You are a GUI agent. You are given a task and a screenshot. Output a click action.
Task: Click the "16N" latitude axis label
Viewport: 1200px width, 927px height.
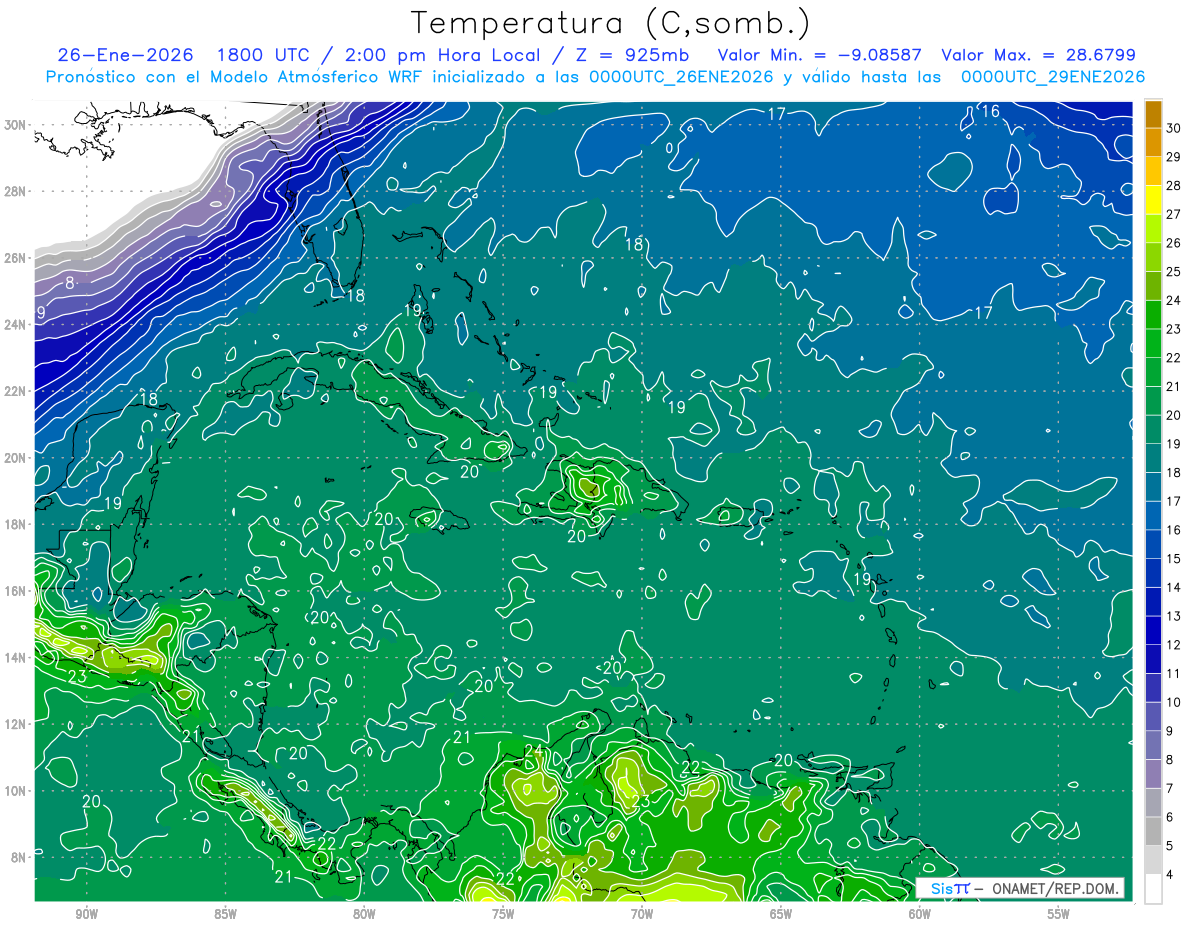(x=16, y=591)
